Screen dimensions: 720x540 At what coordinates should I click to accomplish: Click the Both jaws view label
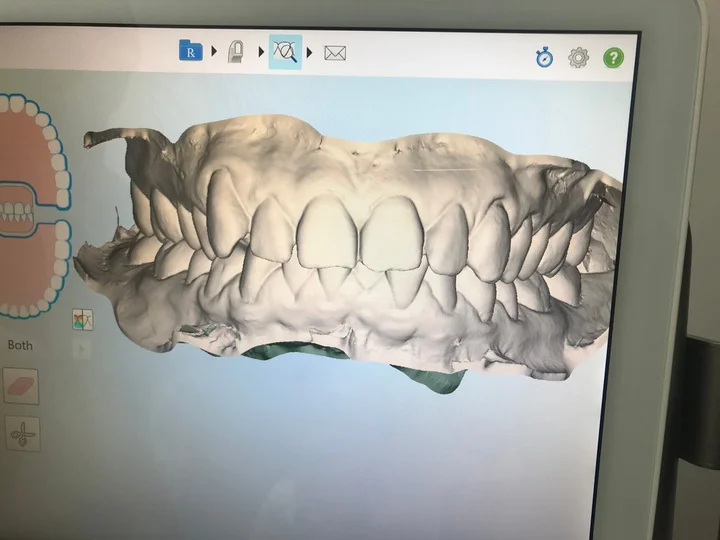19,345
